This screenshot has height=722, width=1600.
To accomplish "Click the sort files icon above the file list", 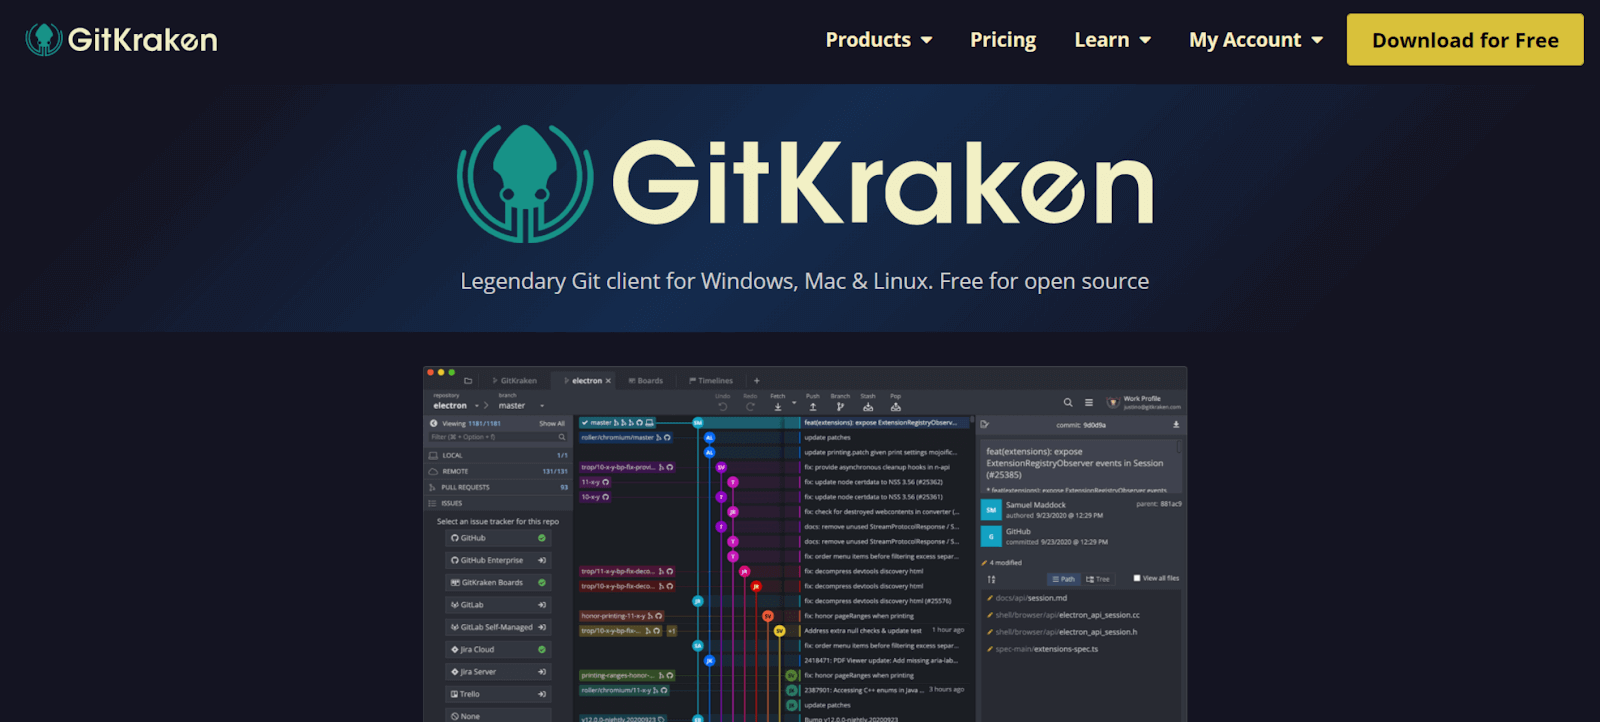I will pos(991,579).
